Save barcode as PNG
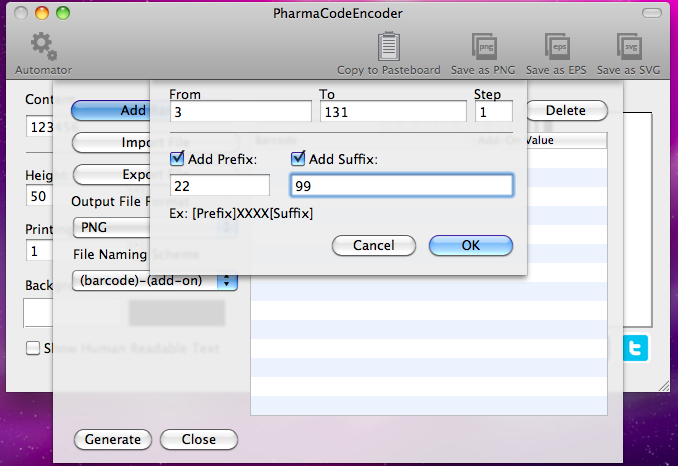 (x=483, y=54)
